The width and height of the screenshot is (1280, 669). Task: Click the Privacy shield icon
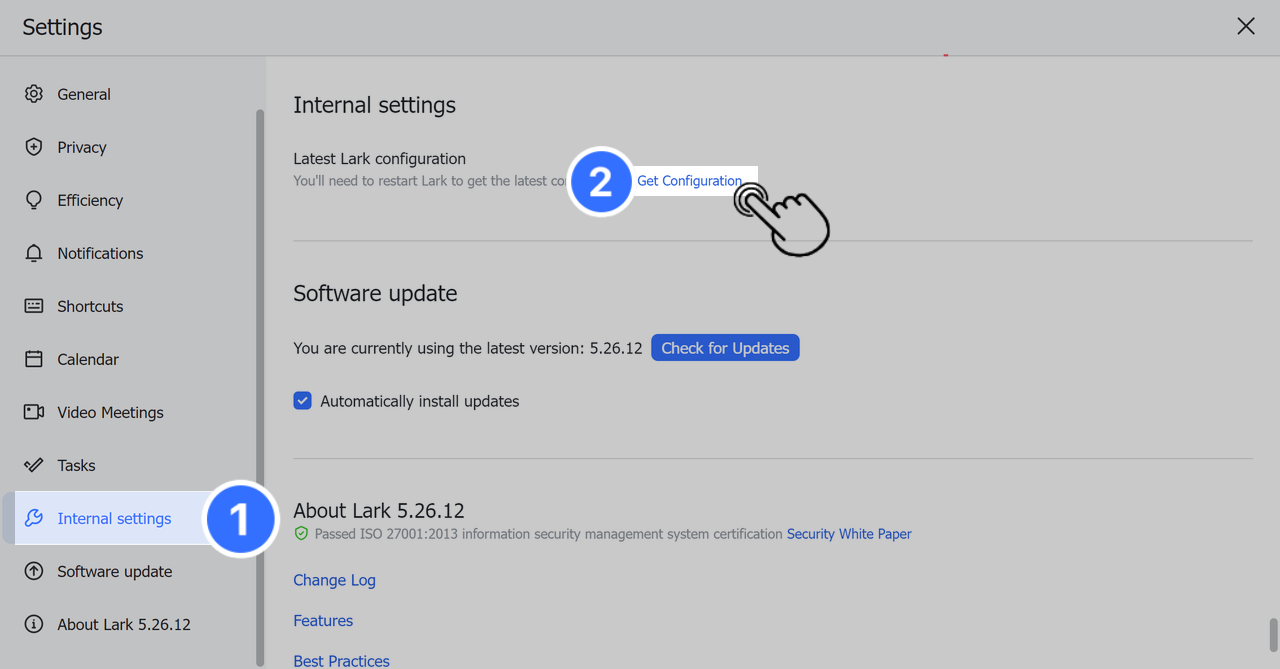pos(34,147)
